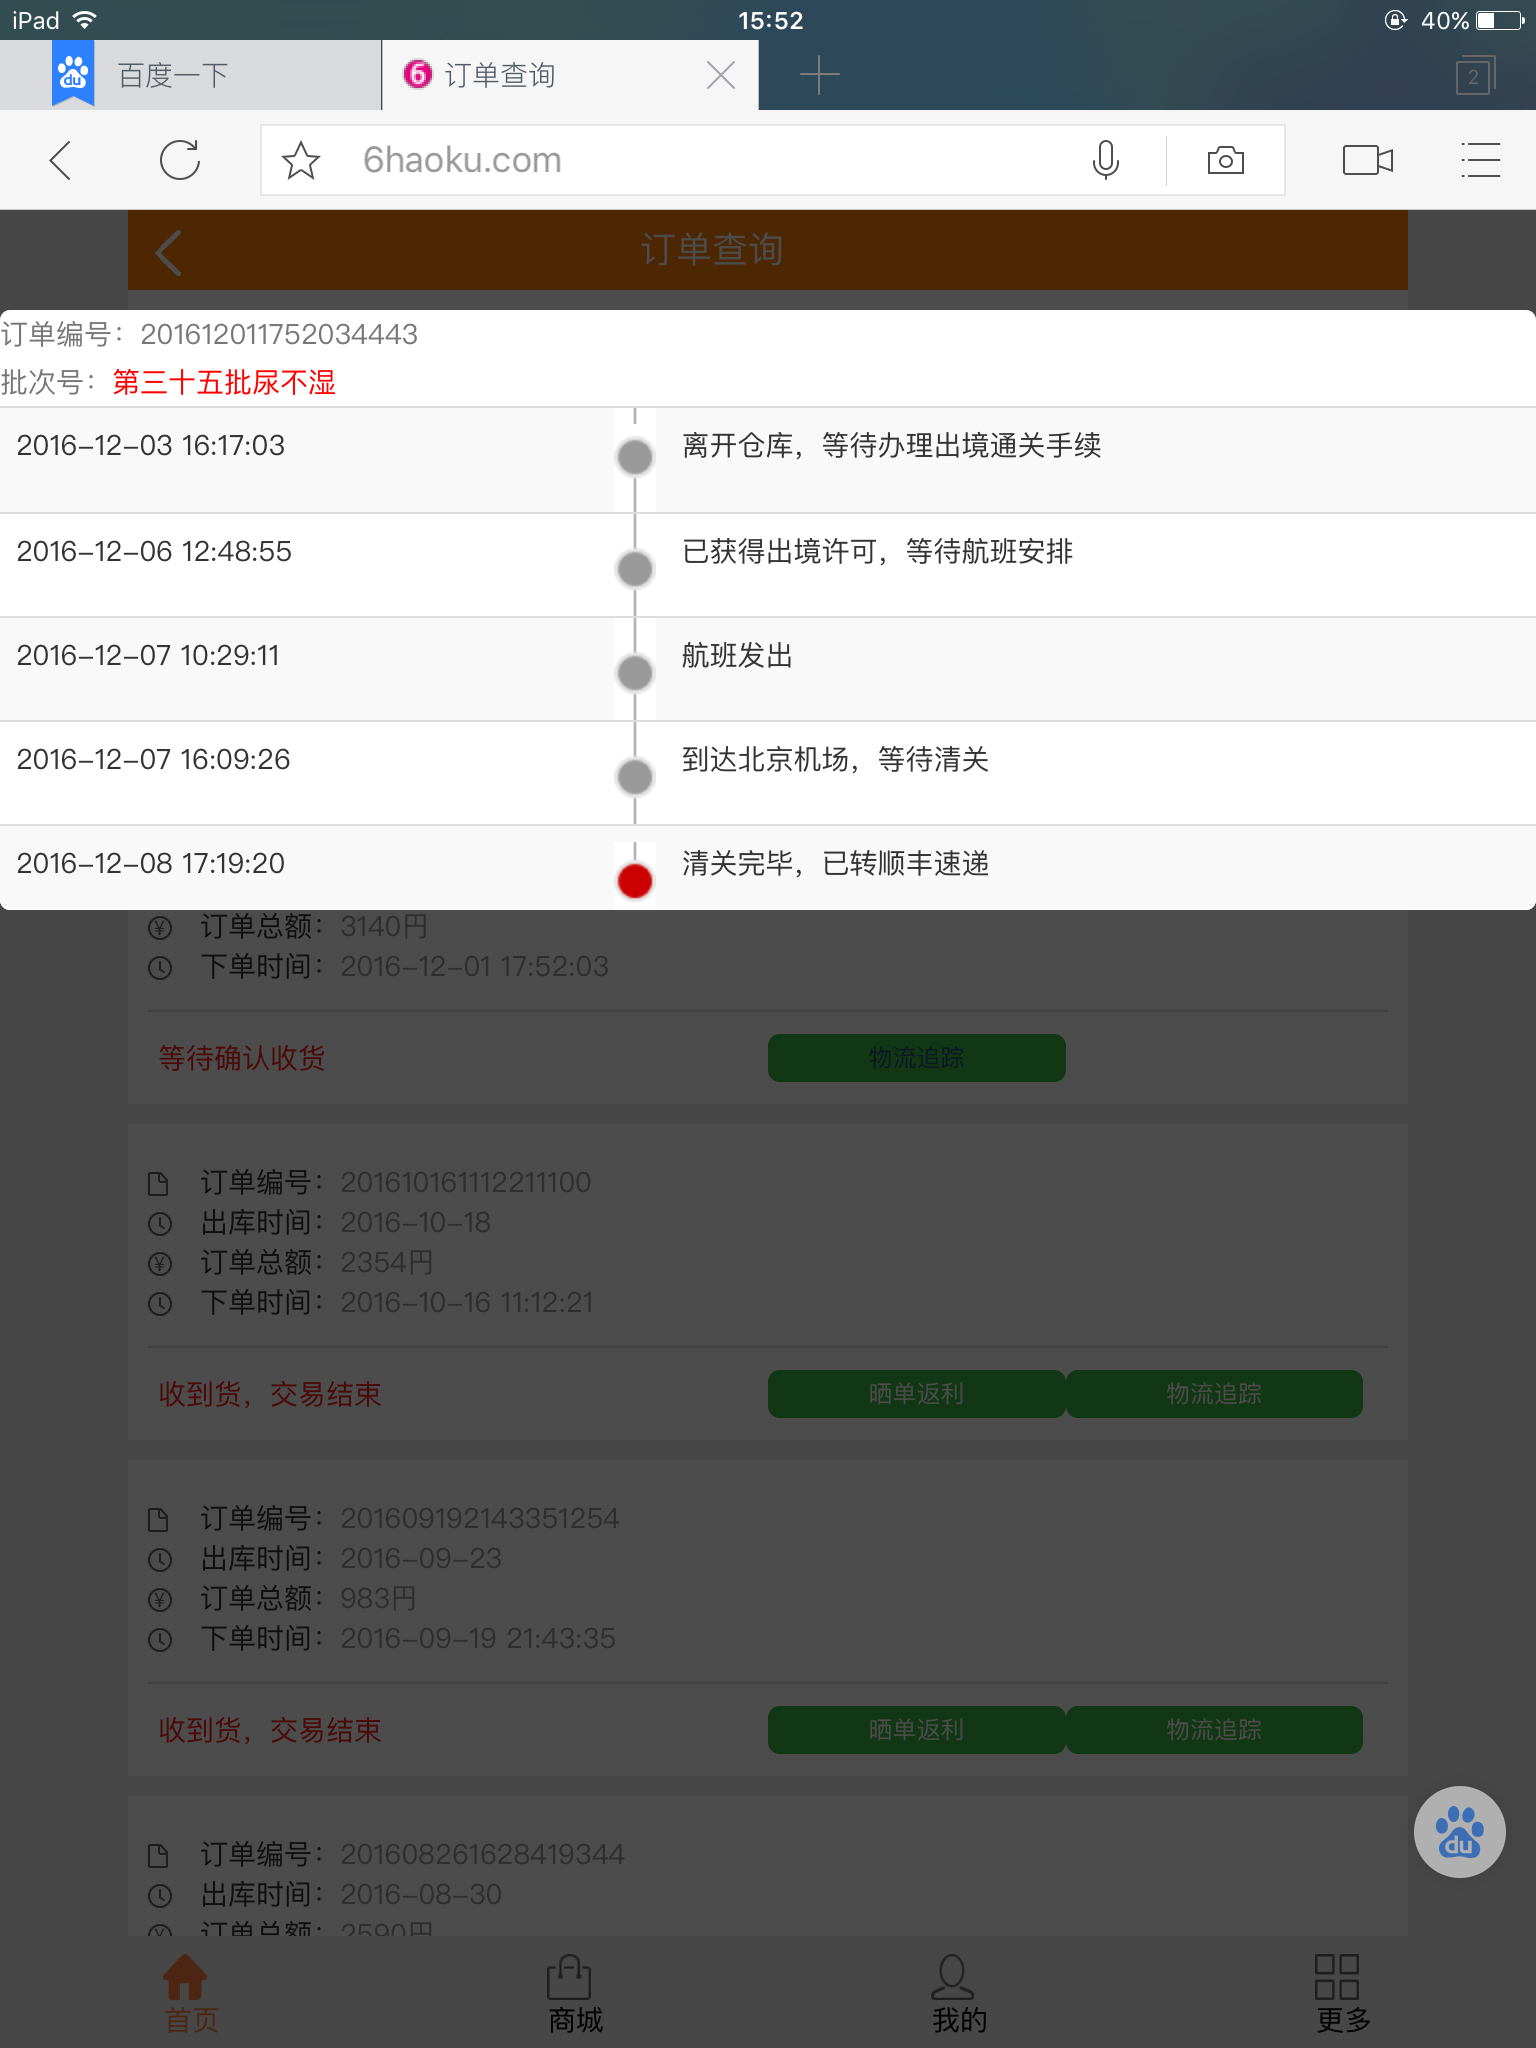Image resolution: width=1536 pixels, height=2048 pixels.
Task: Tap the floating Baidu paw button
Action: (x=1459, y=1832)
